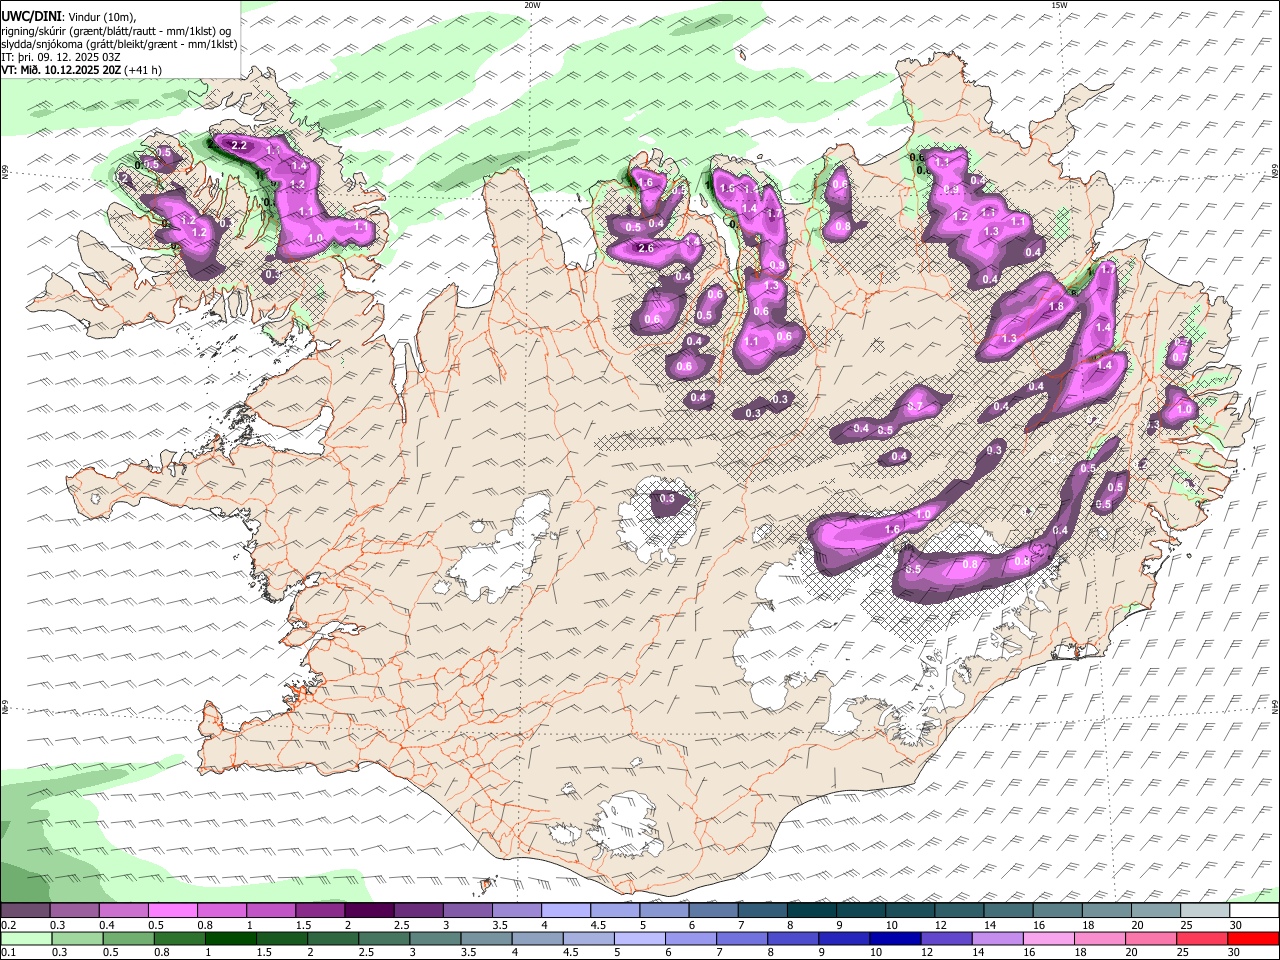Pick upper legend pale grey swatch 25 to 30
The height and width of the screenshot is (960, 1280).
(1205, 911)
